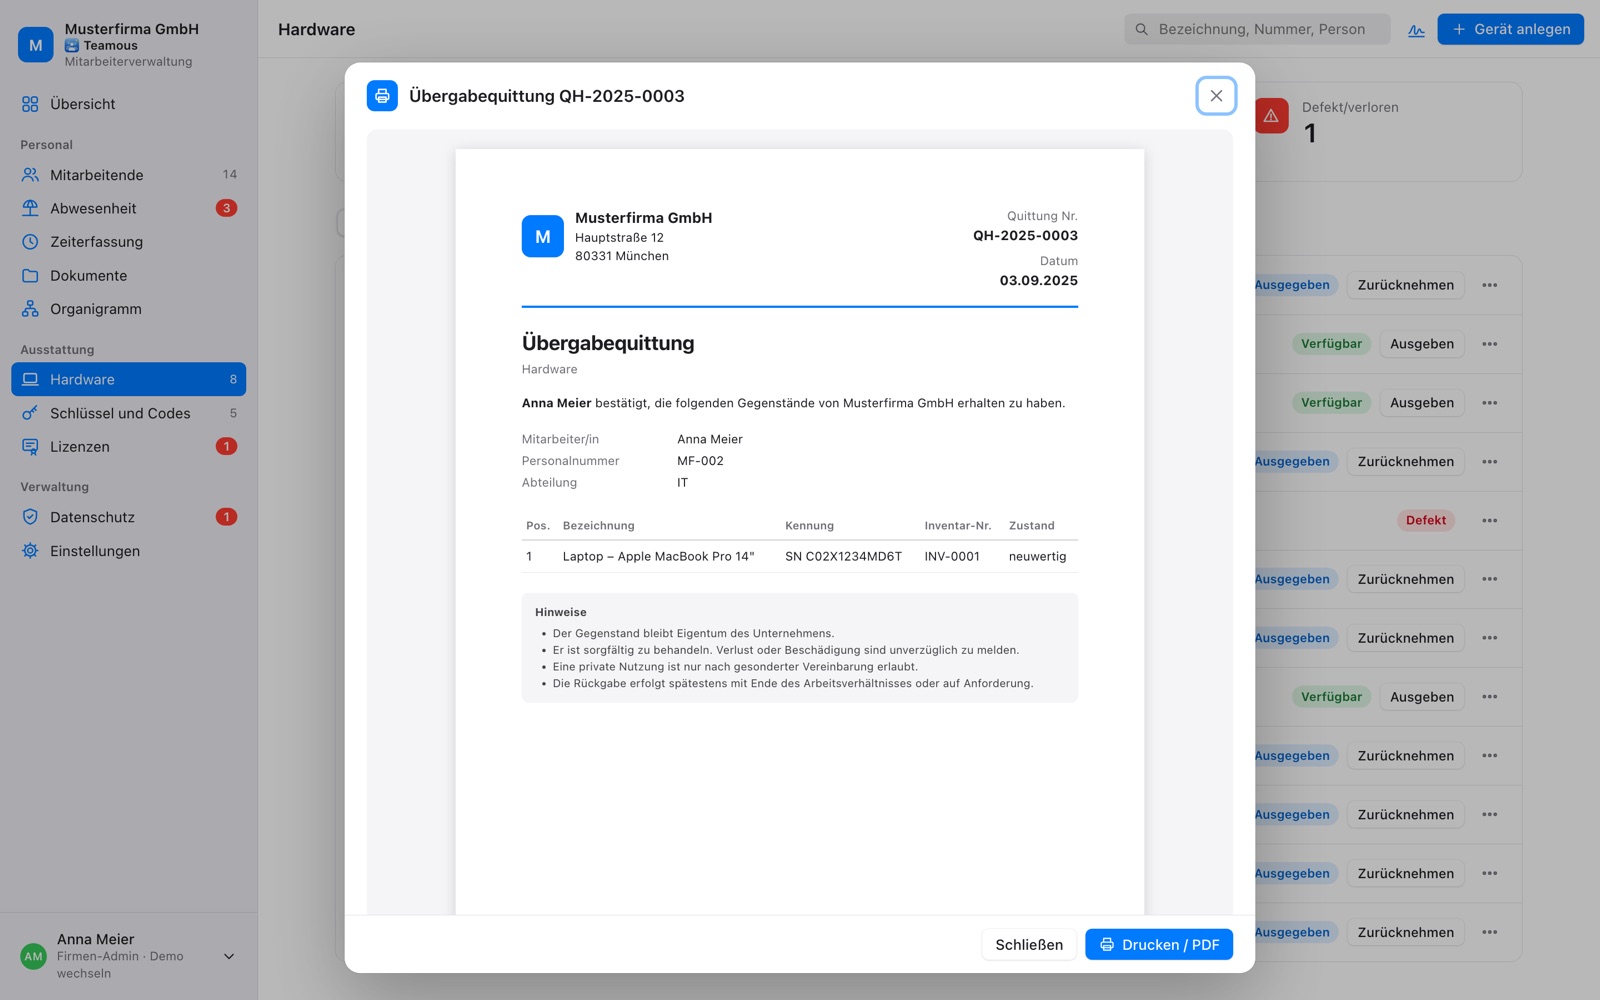The width and height of the screenshot is (1600, 1000).
Task: Click the Defekt status badge
Action: click(x=1425, y=520)
